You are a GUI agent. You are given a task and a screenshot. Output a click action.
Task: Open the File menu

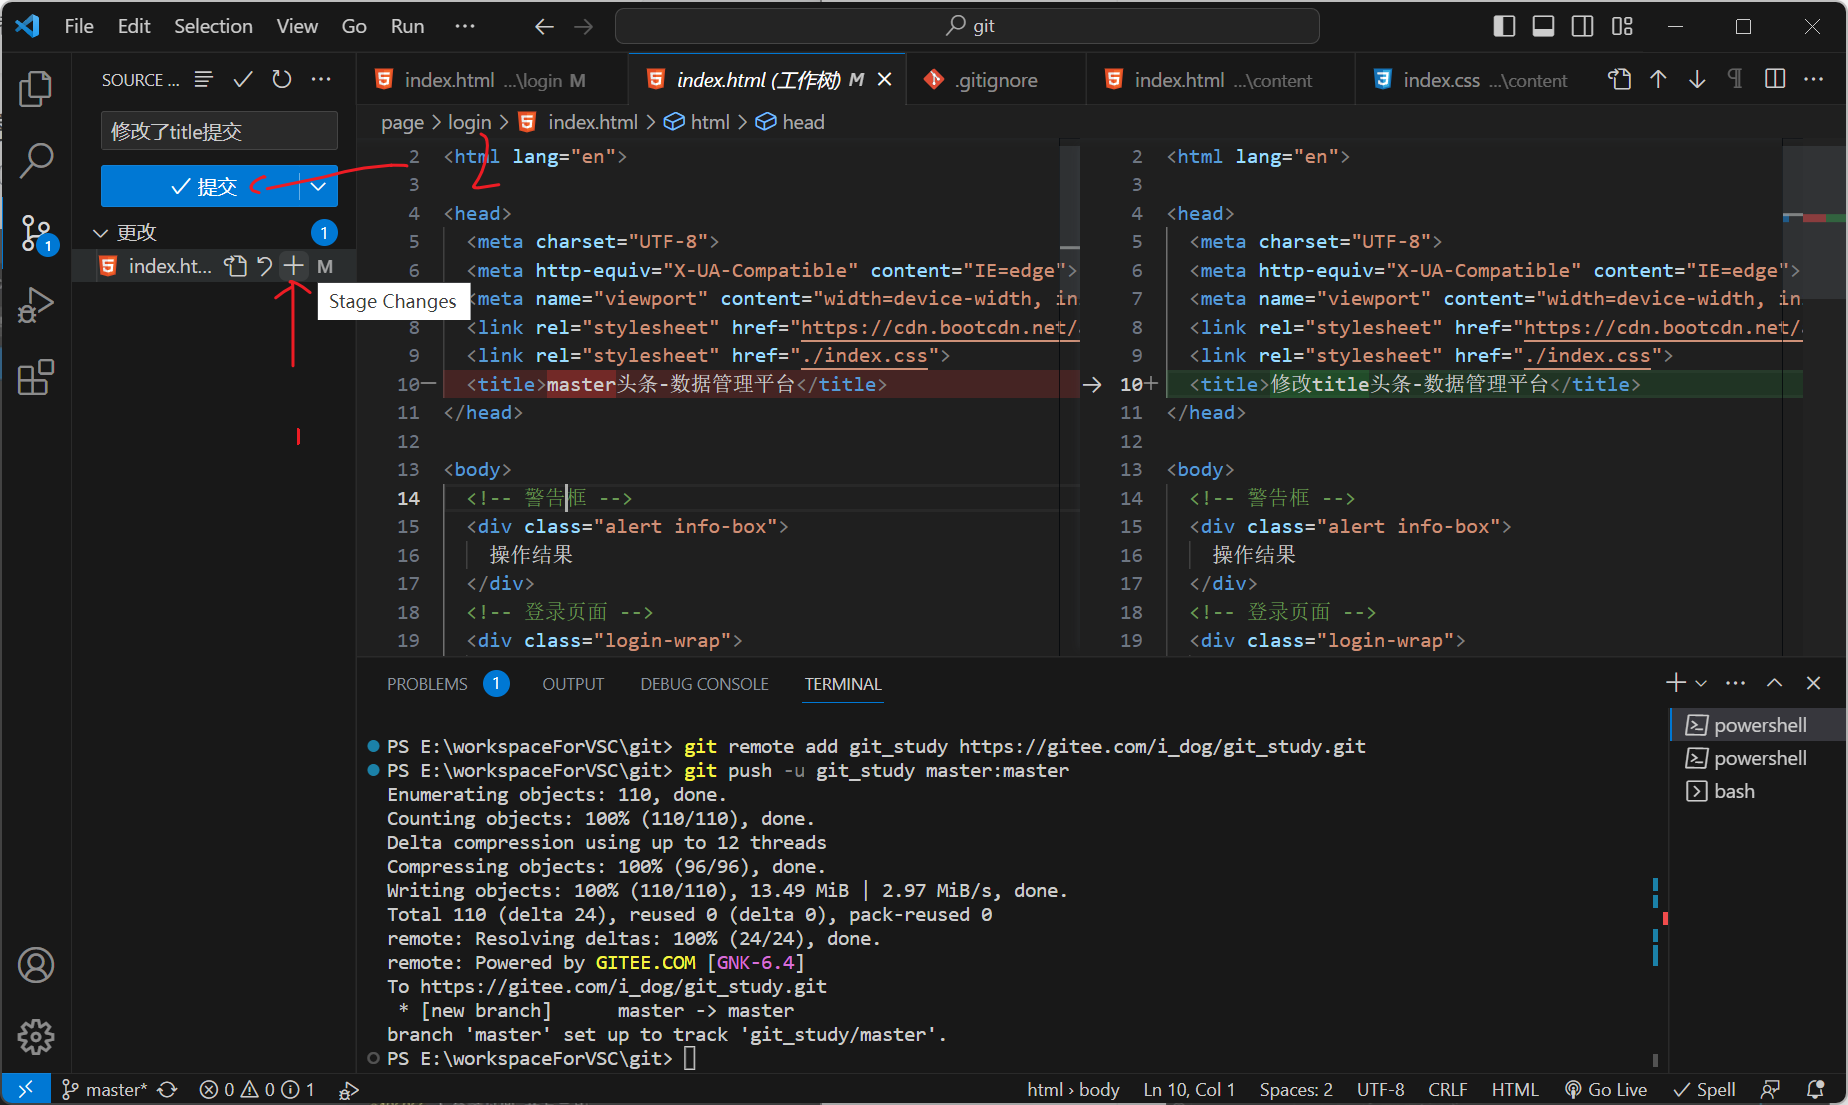tap(79, 26)
